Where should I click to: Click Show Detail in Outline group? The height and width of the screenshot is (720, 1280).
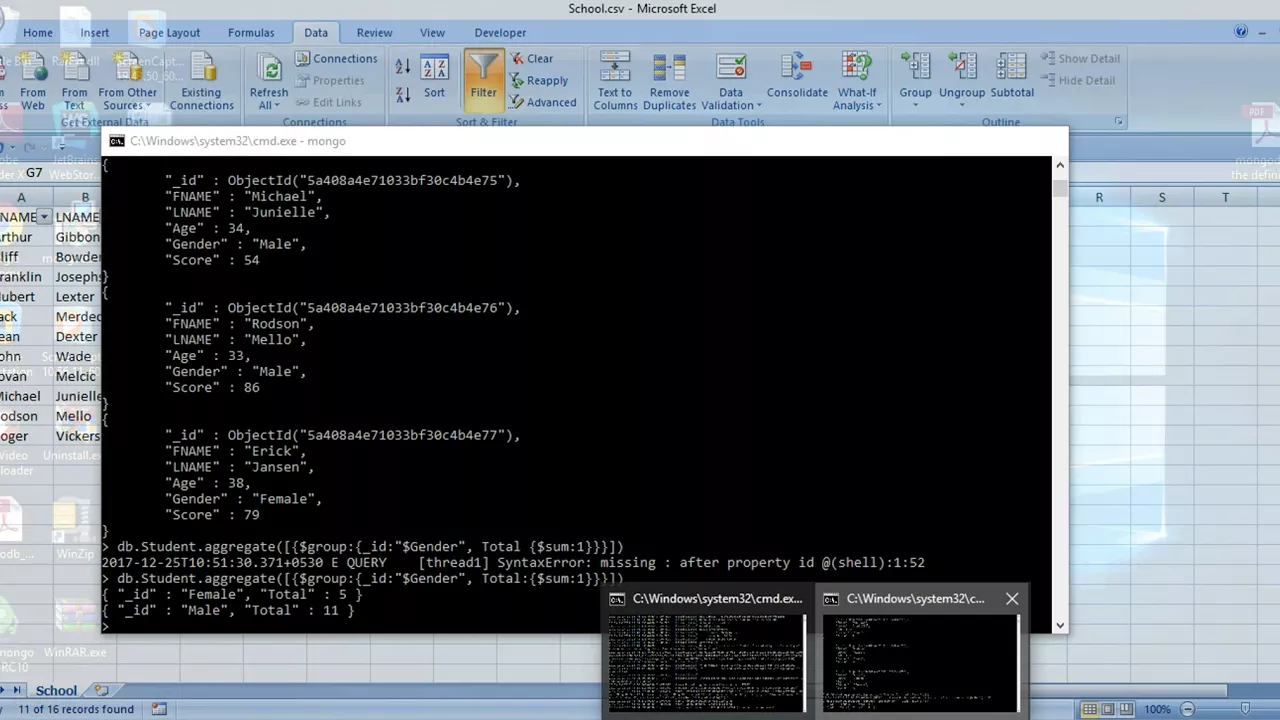(x=1080, y=59)
